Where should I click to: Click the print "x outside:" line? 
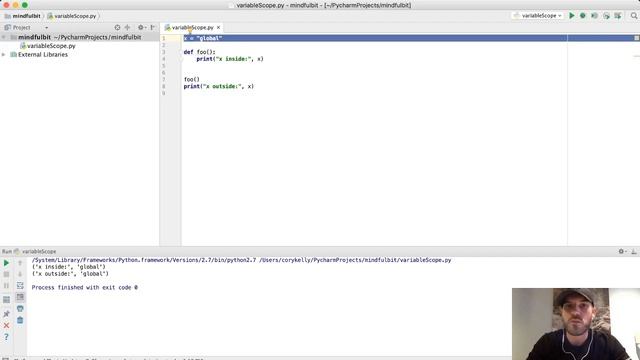(218, 86)
